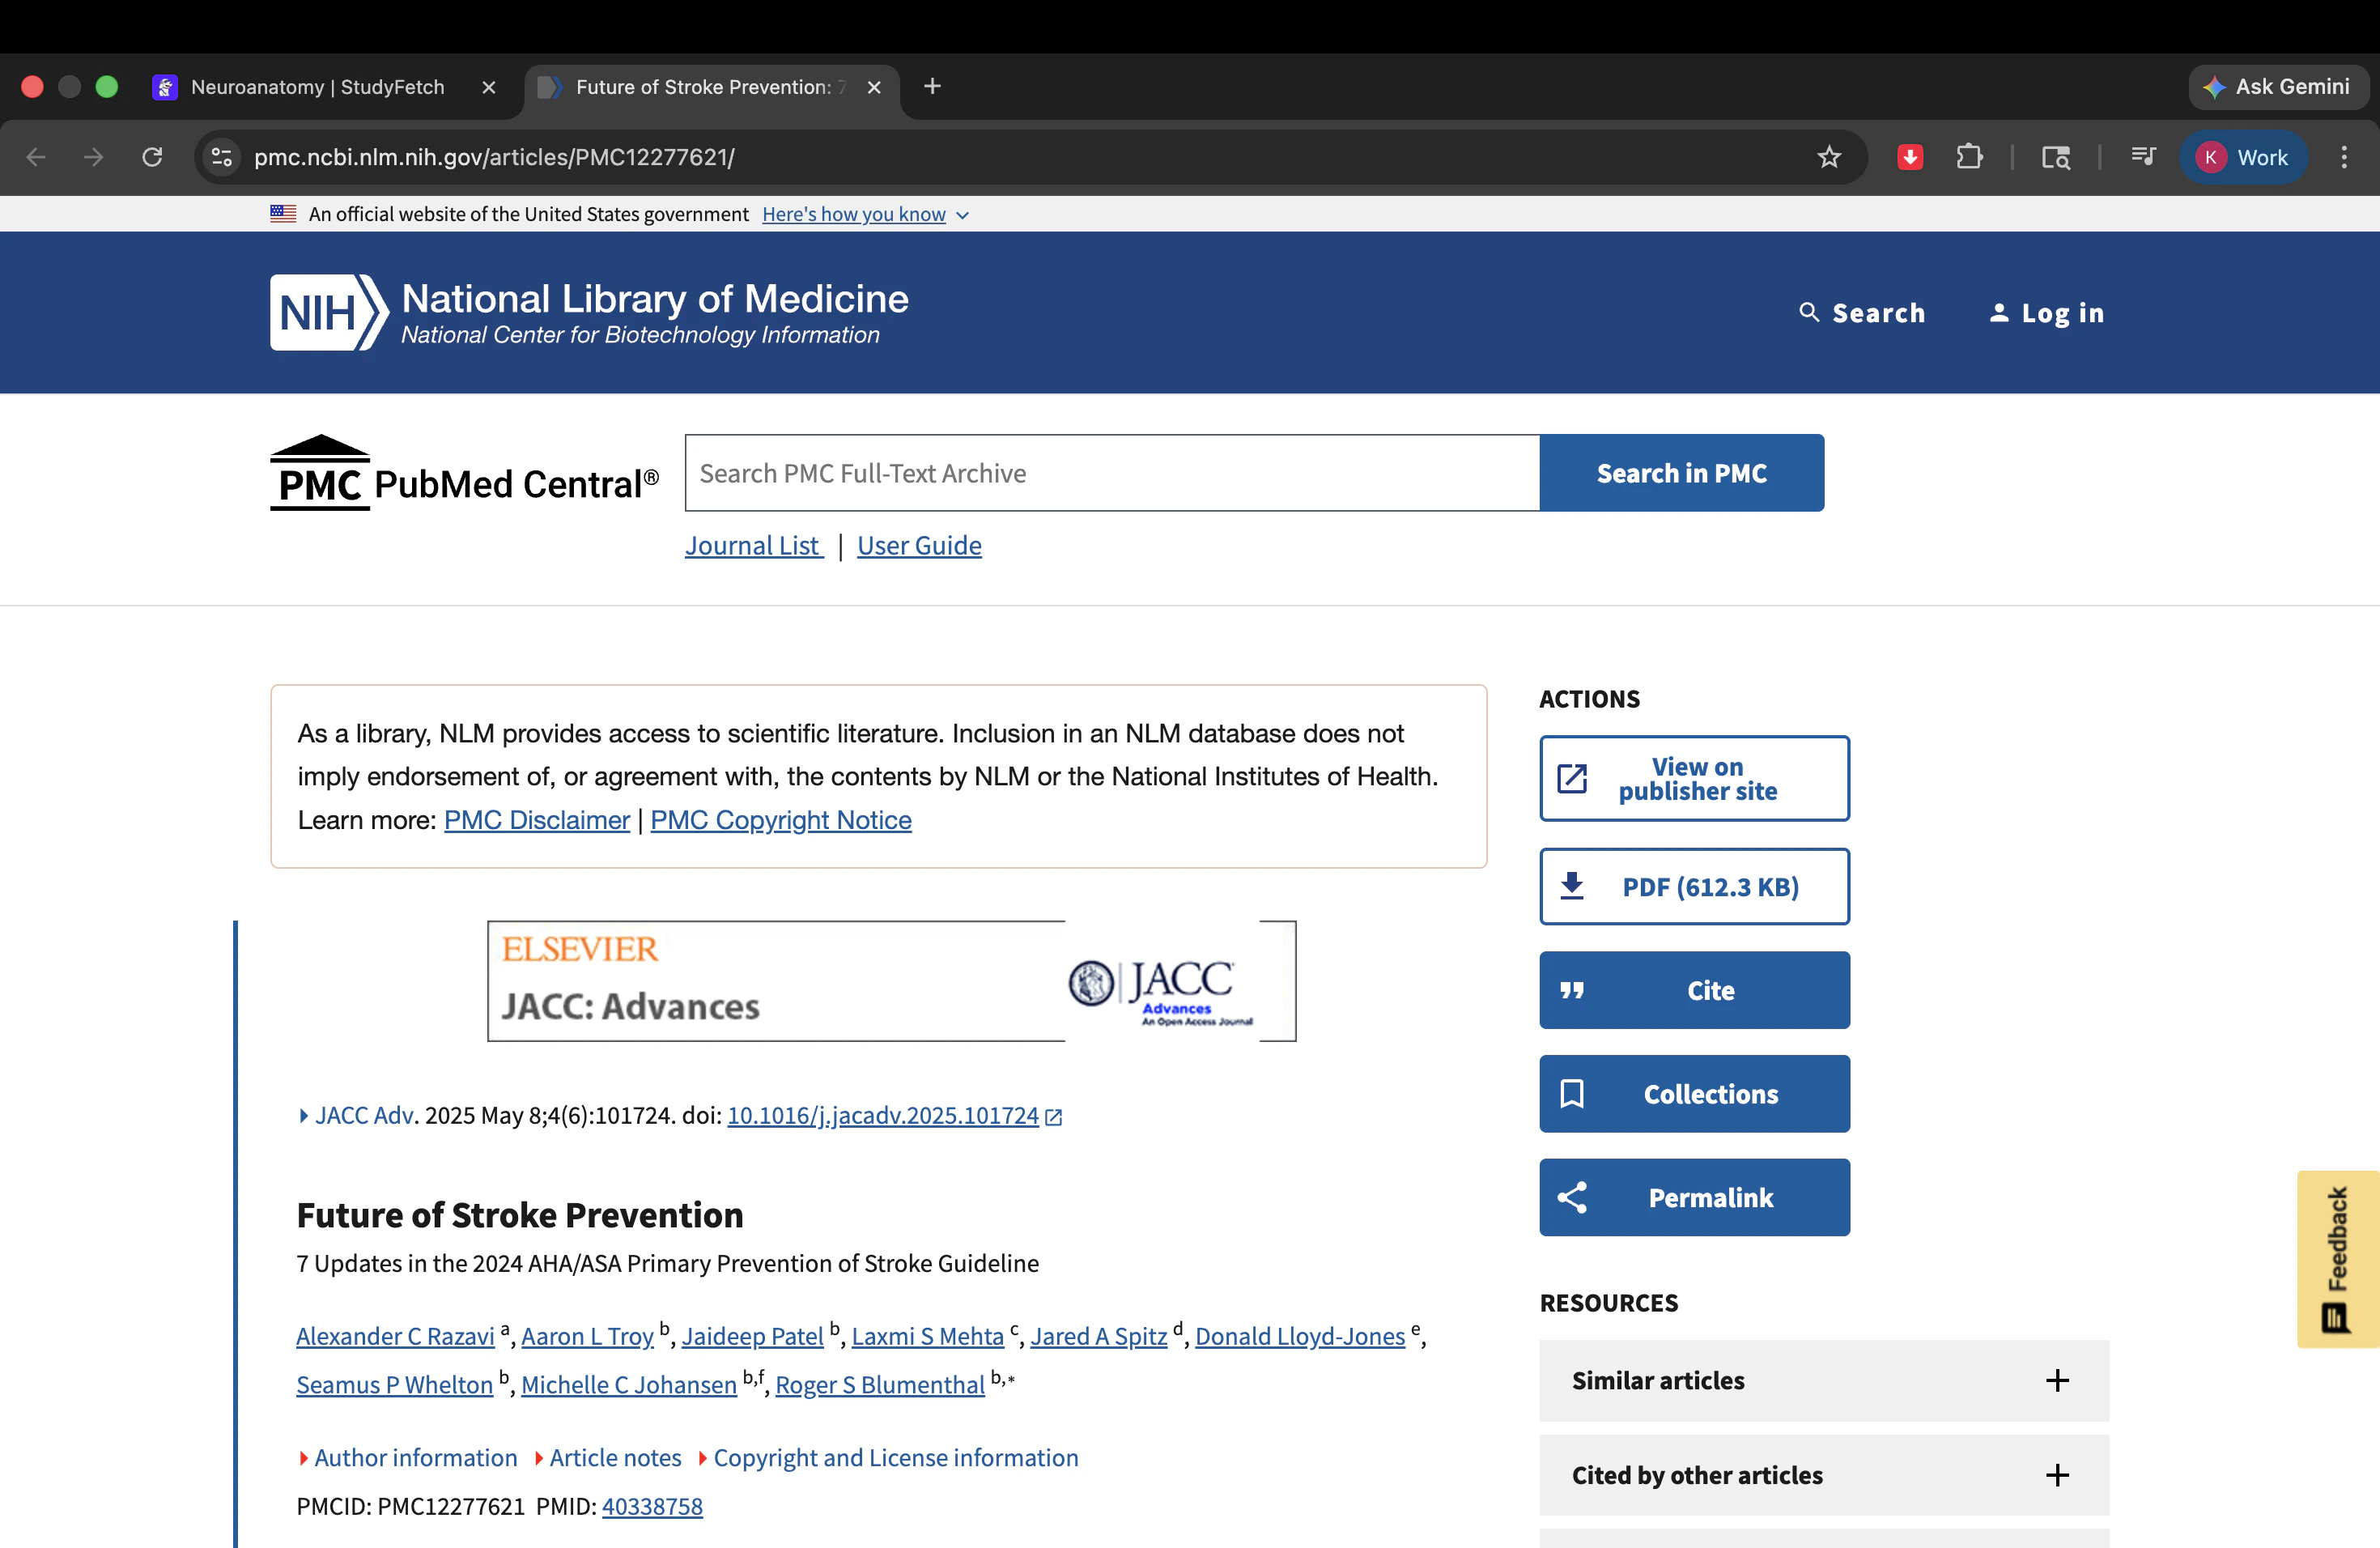The width and height of the screenshot is (2380, 1548).
Task: Open the Chrome extensions puzzle icon
Action: [x=1969, y=157]
